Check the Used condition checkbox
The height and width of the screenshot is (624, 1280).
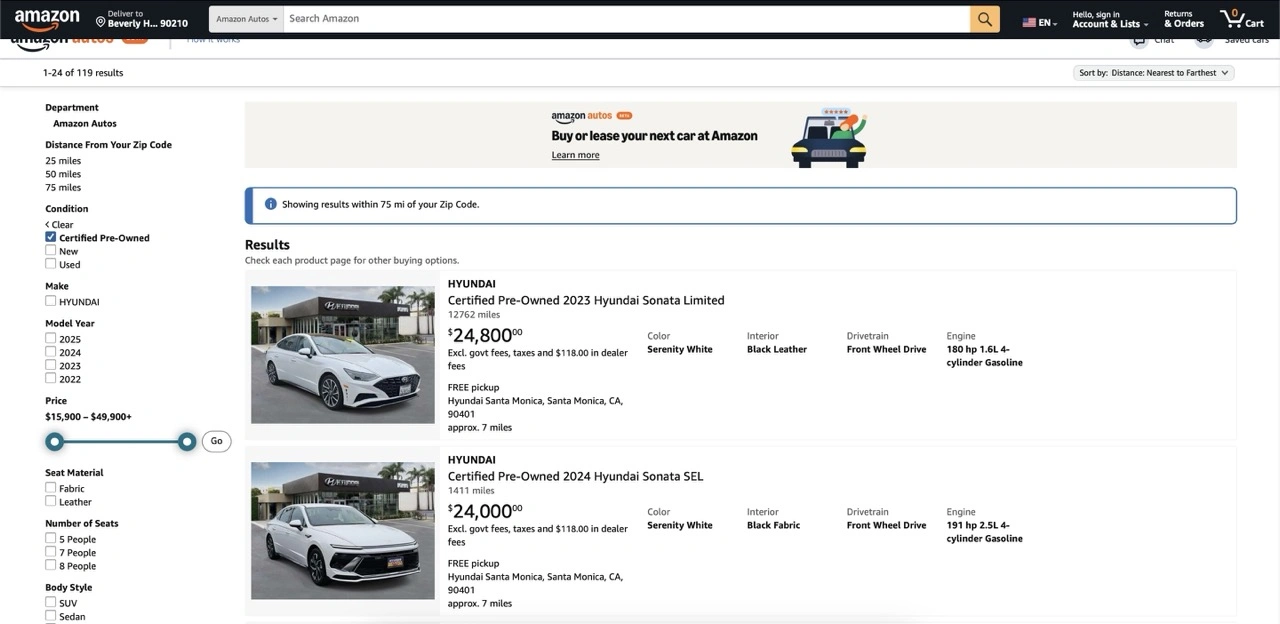(x=50, y=263)
